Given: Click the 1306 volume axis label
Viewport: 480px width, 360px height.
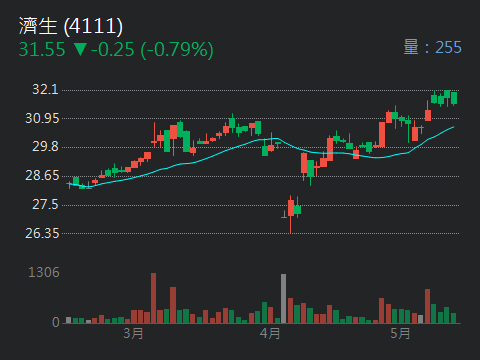Looking at the screenshot, I should click(x=44, y=272).
